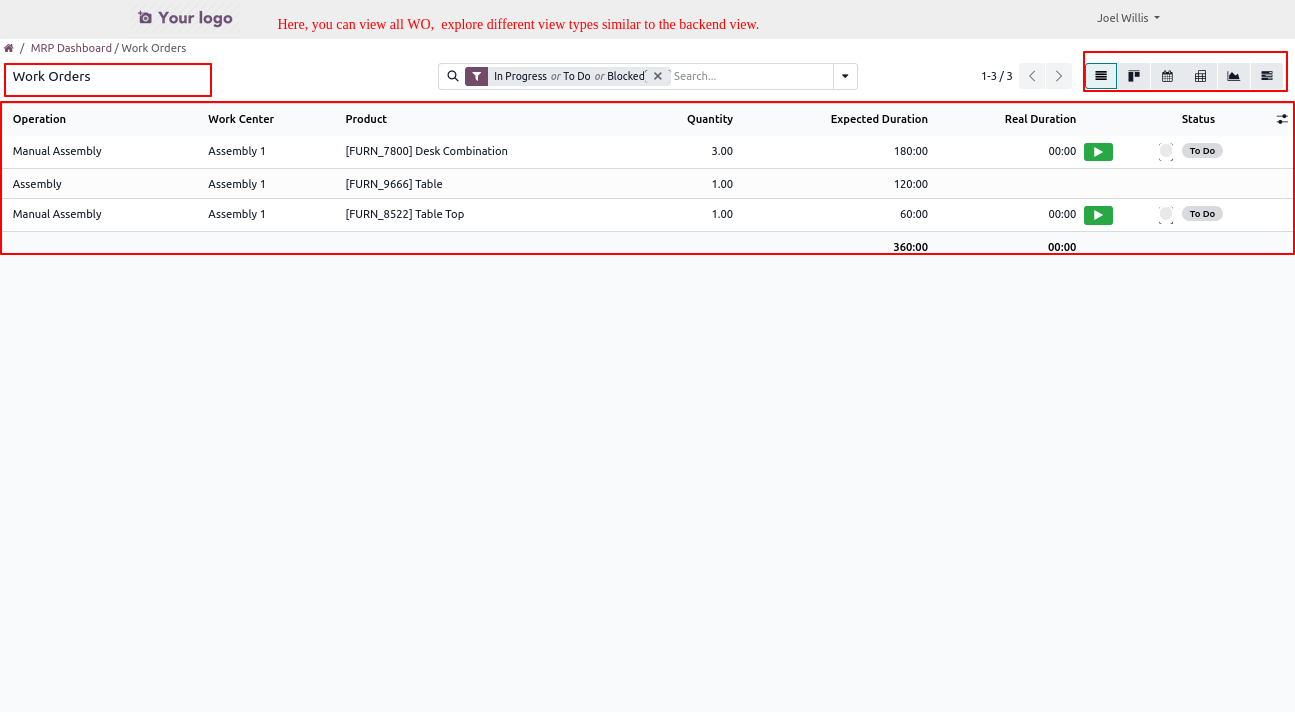Viewport: 1295px width, 716px height.
Task: Sort by Expected Duration column
Action: point(878,119)
